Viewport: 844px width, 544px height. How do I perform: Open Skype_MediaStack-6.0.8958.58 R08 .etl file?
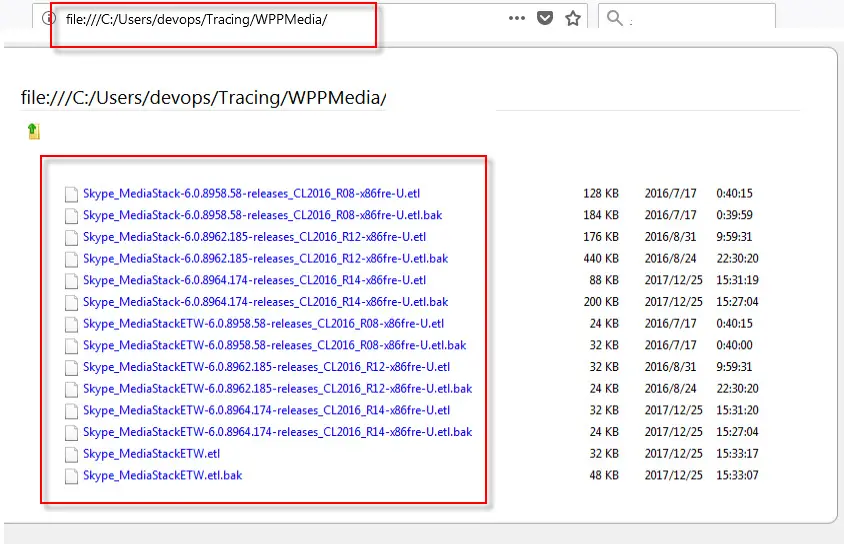(254, 193)
